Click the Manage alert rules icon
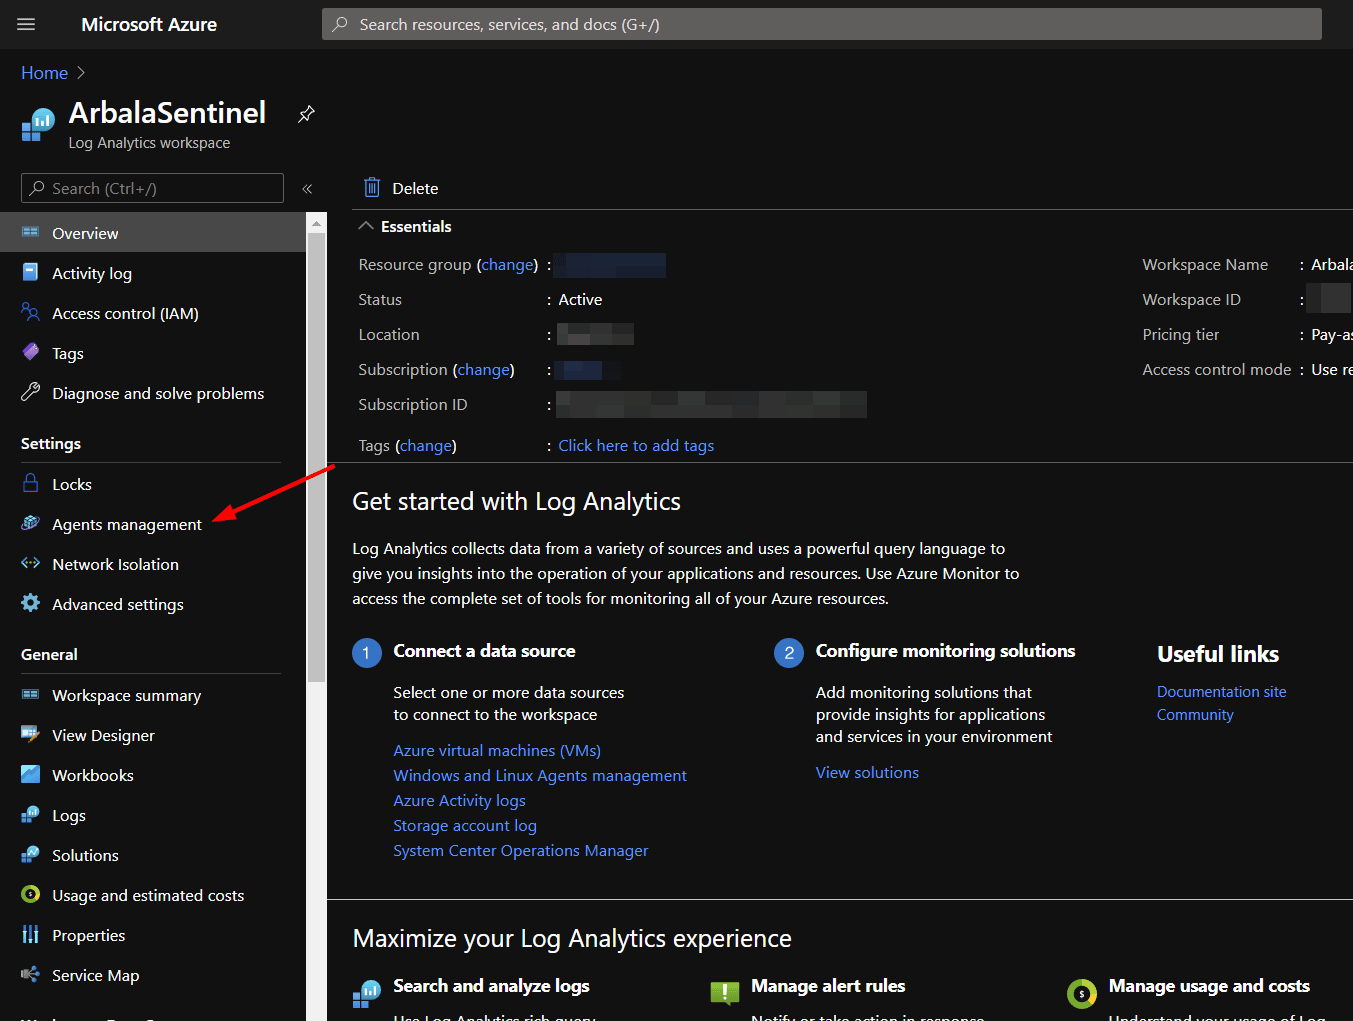 click(x=725, y=993)
